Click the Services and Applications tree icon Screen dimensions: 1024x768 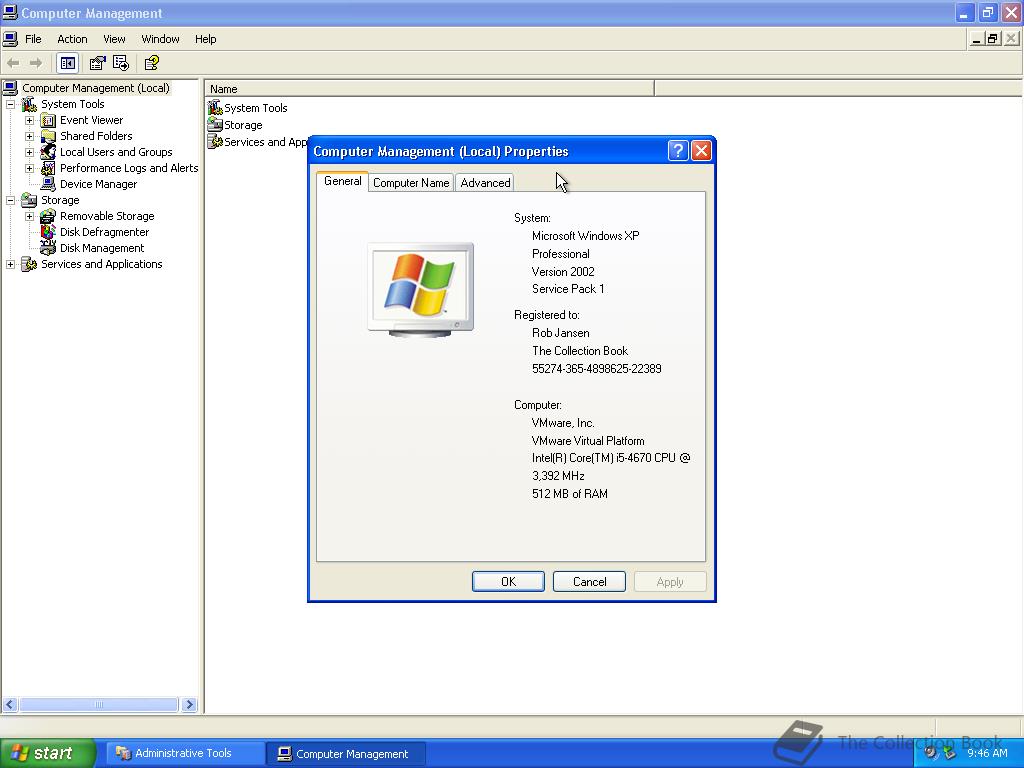29,264
